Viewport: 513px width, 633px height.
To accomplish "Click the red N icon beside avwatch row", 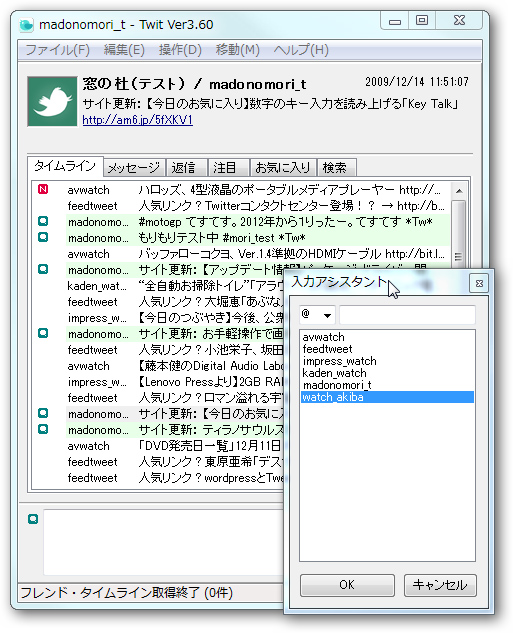I will 43,189.
